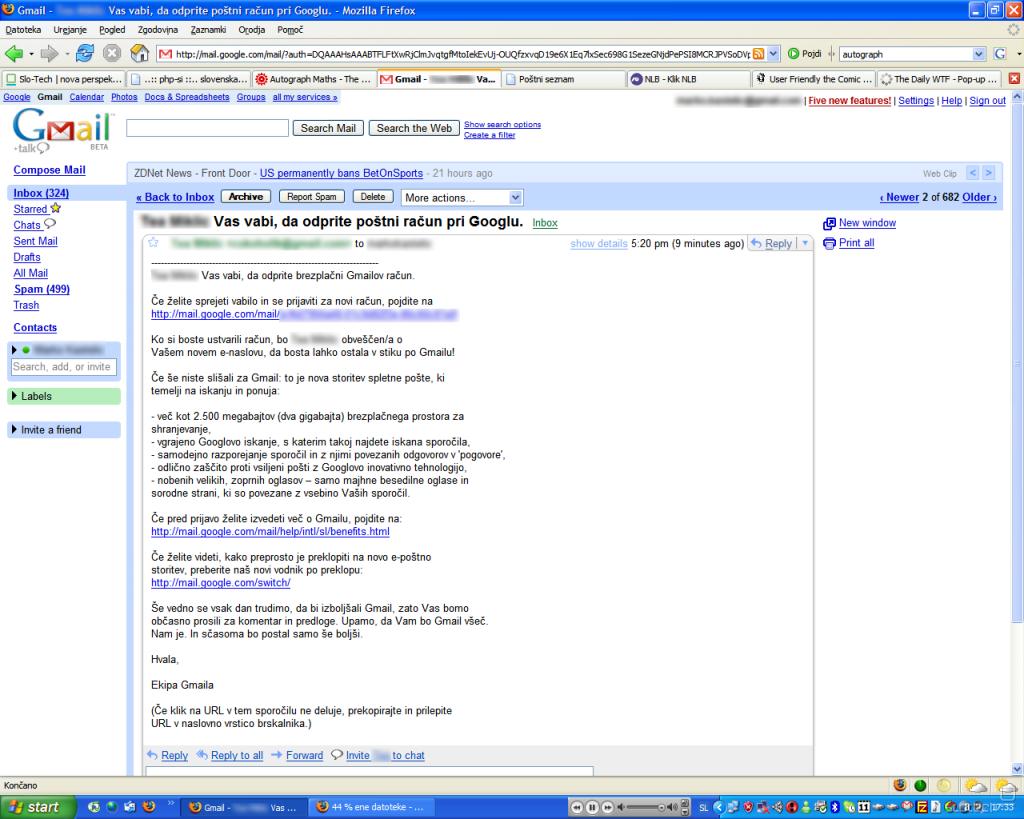Open the Spam (499) folder
The height and width of the screenshot is (819, 1024).
click(41, 289)
